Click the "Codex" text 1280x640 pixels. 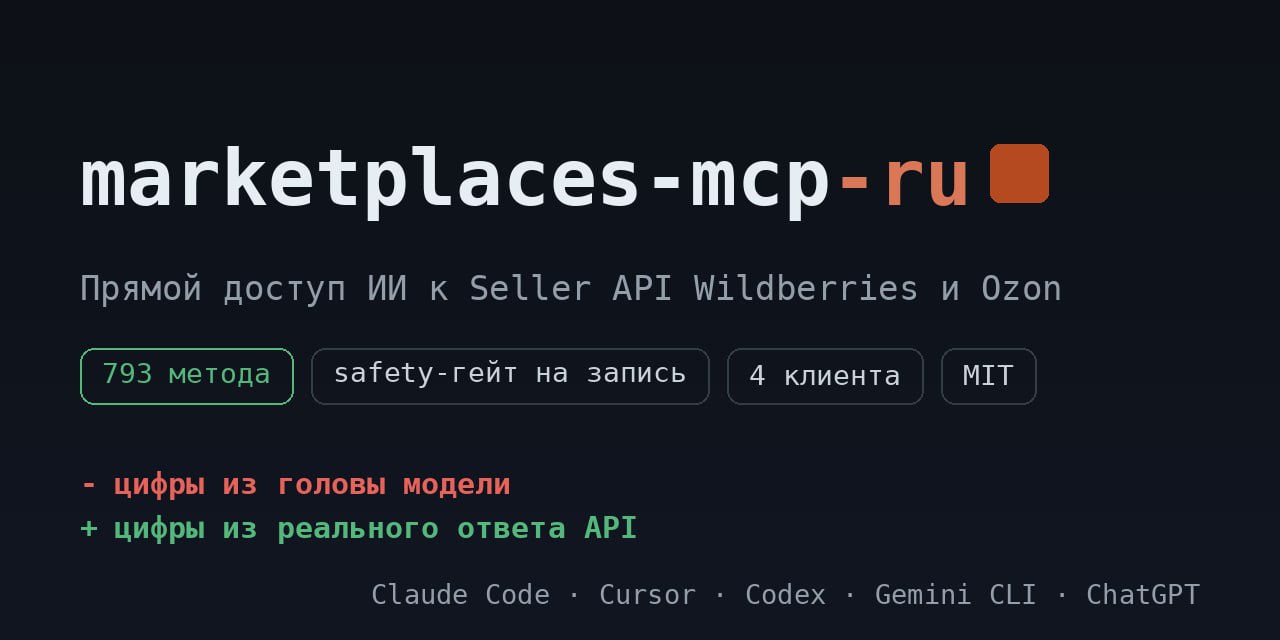point(785,595)
